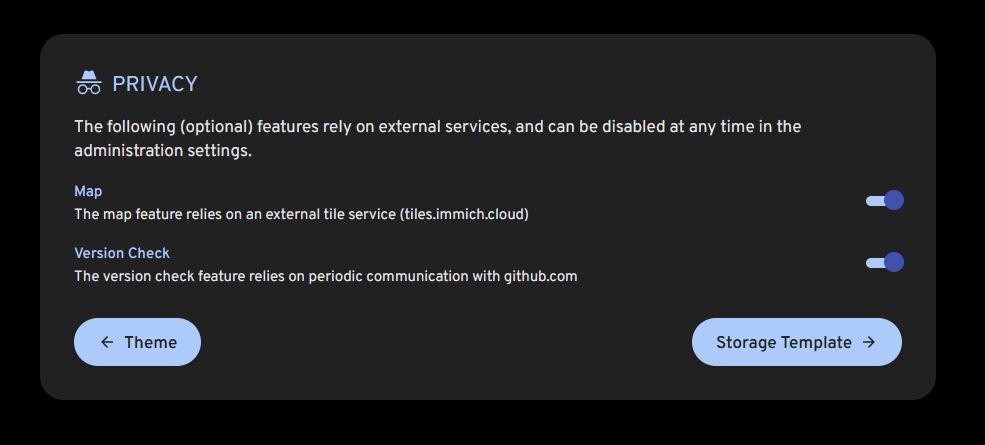The image size is (985, 445).
Task: Click the Map setting label
Action: click(88, 191)
